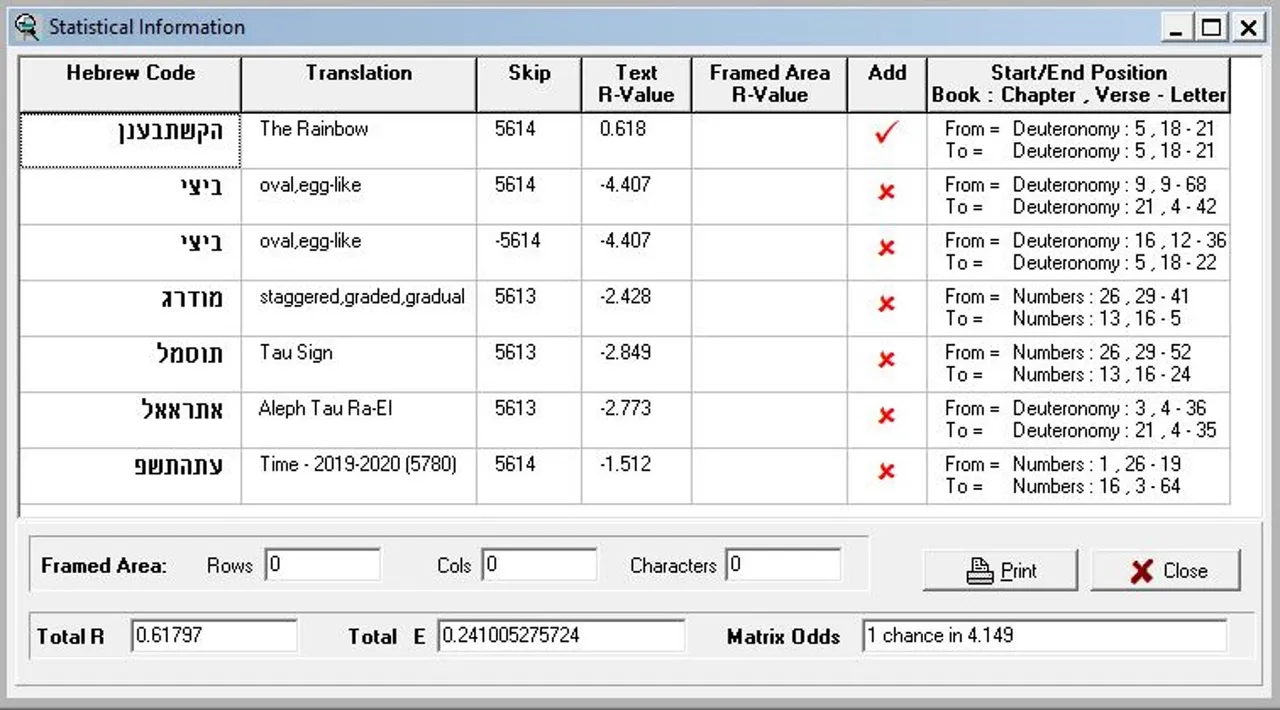Click the Characters input field

[x=783, y=565]
